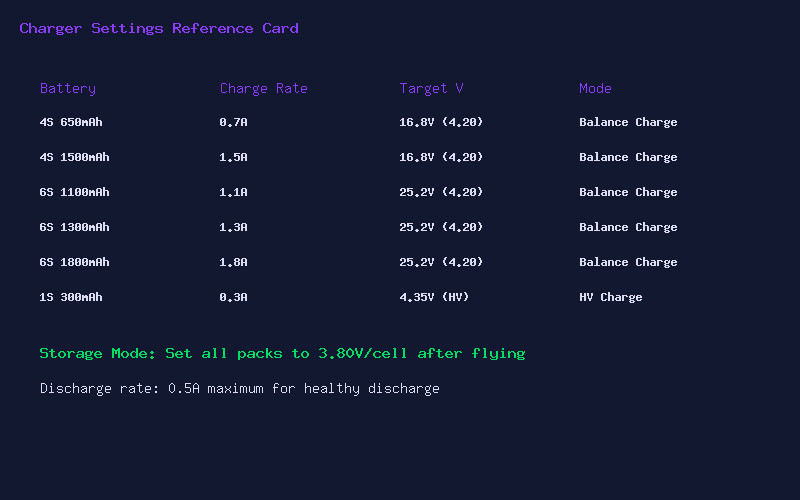
Task: Select the 'Target V' column header
Action: [x=431, y=89]
